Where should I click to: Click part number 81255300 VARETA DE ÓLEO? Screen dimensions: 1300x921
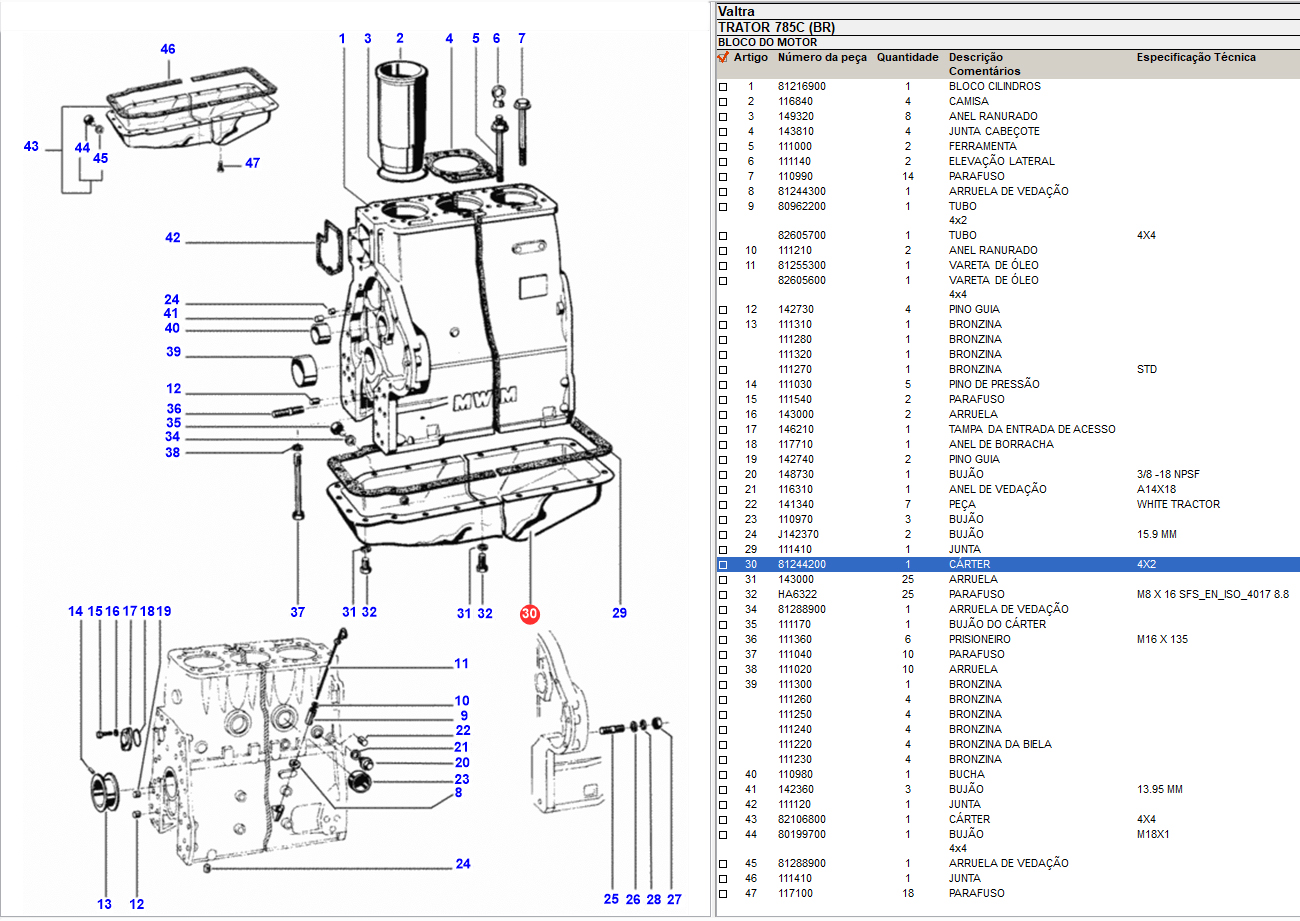(x=801, y=266)
